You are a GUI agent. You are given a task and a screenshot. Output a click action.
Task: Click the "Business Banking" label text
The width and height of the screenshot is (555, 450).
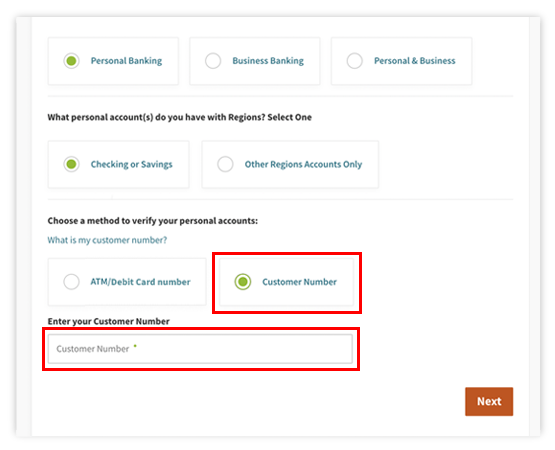click(268, 61)
